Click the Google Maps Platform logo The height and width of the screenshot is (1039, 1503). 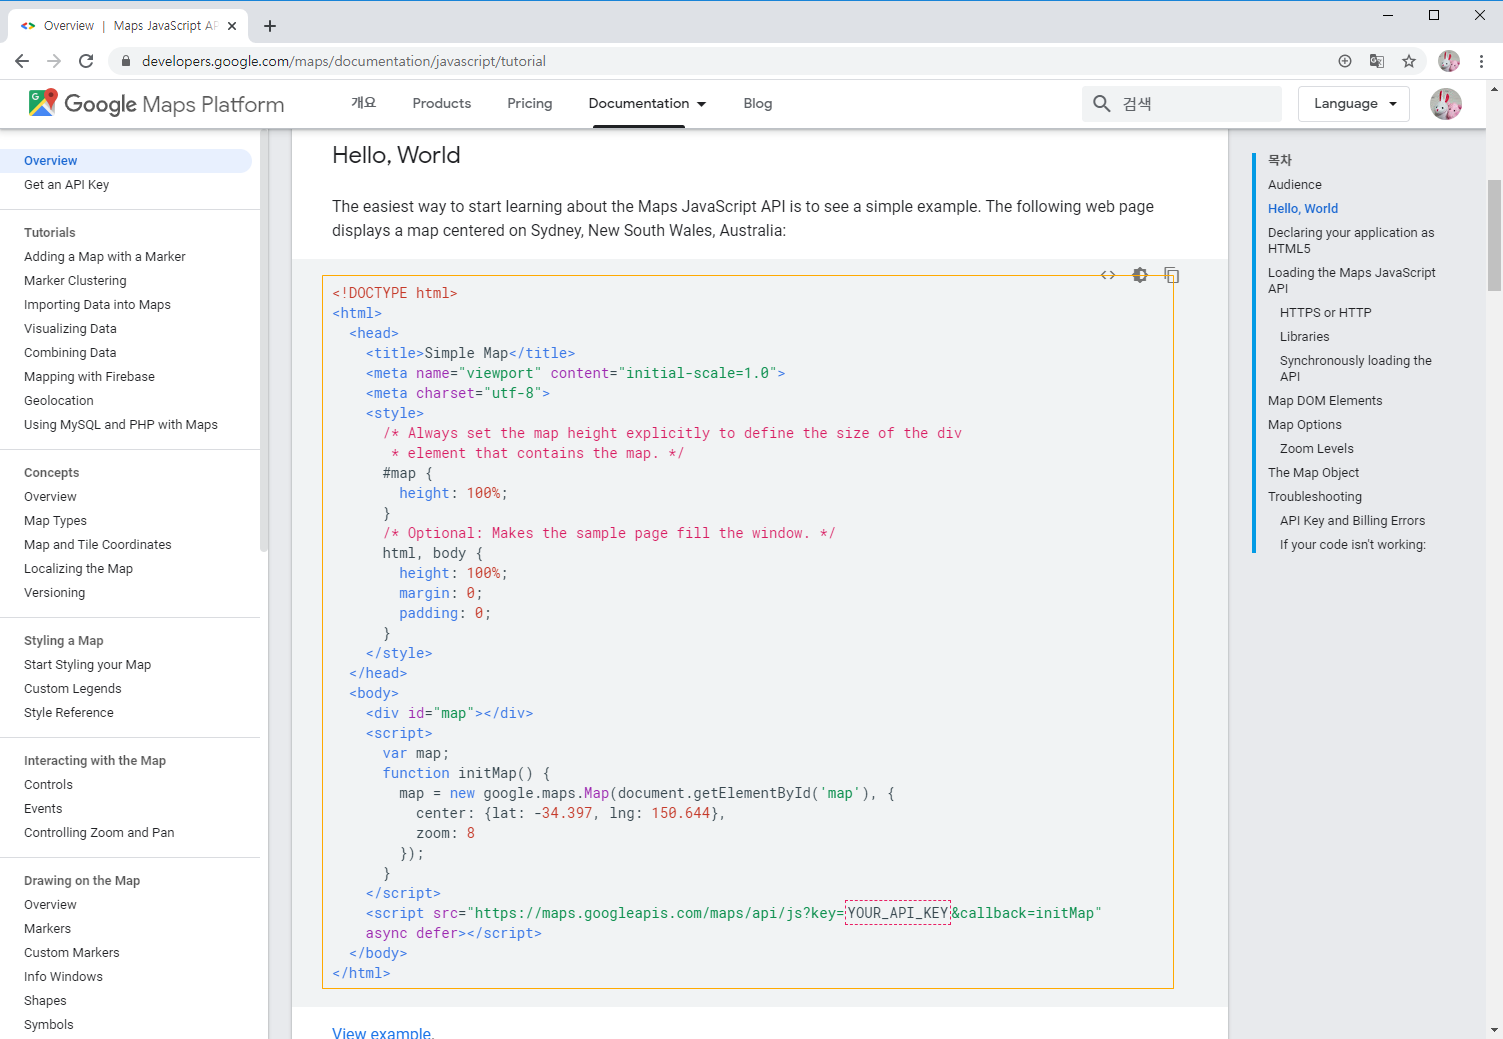tap(156, 104)
